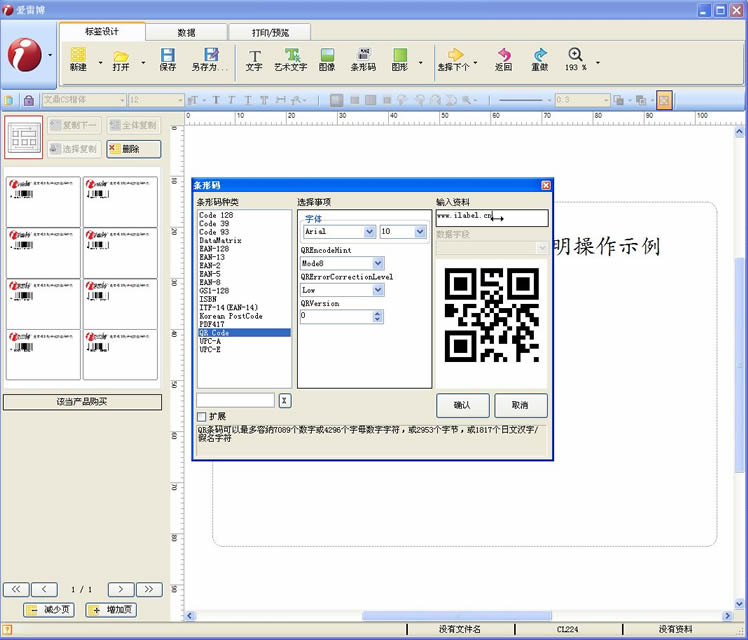748x640 pixels.
Task: Go to last page with >> button
Action: pos(149,589)
